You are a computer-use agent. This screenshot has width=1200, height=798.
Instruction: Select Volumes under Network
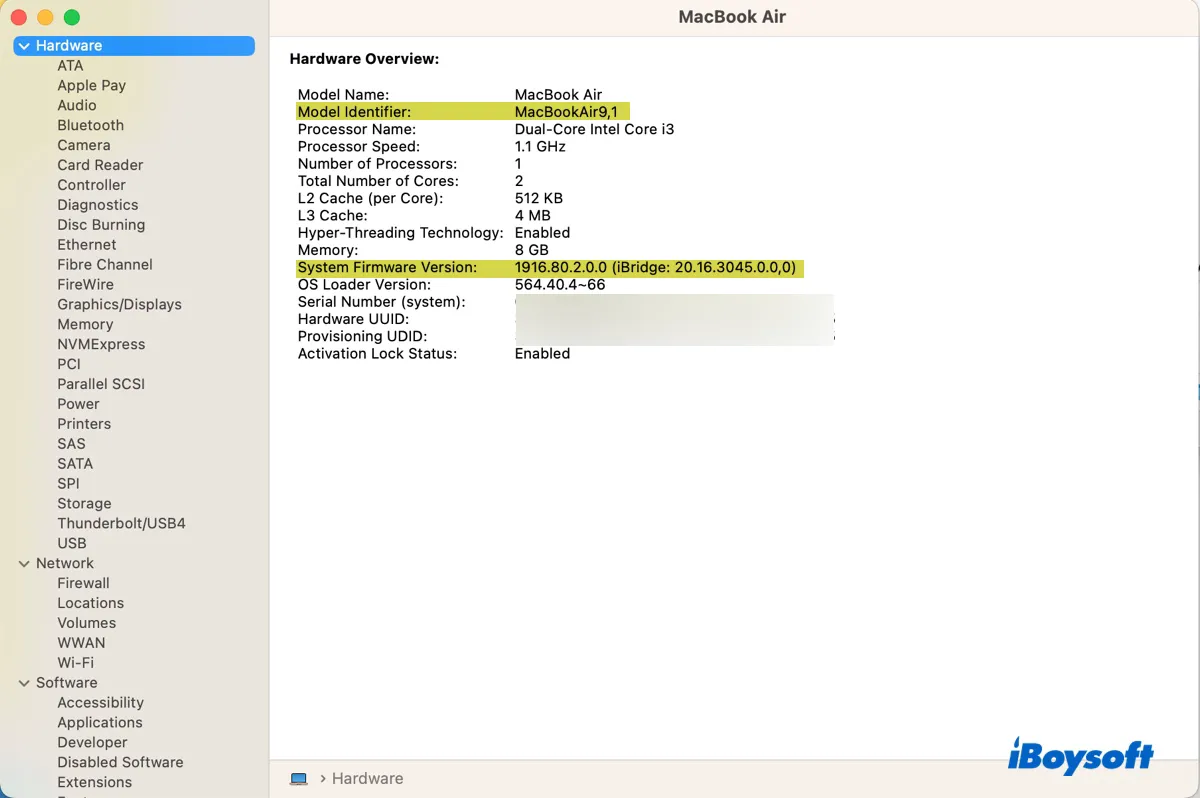click(86, 623)
